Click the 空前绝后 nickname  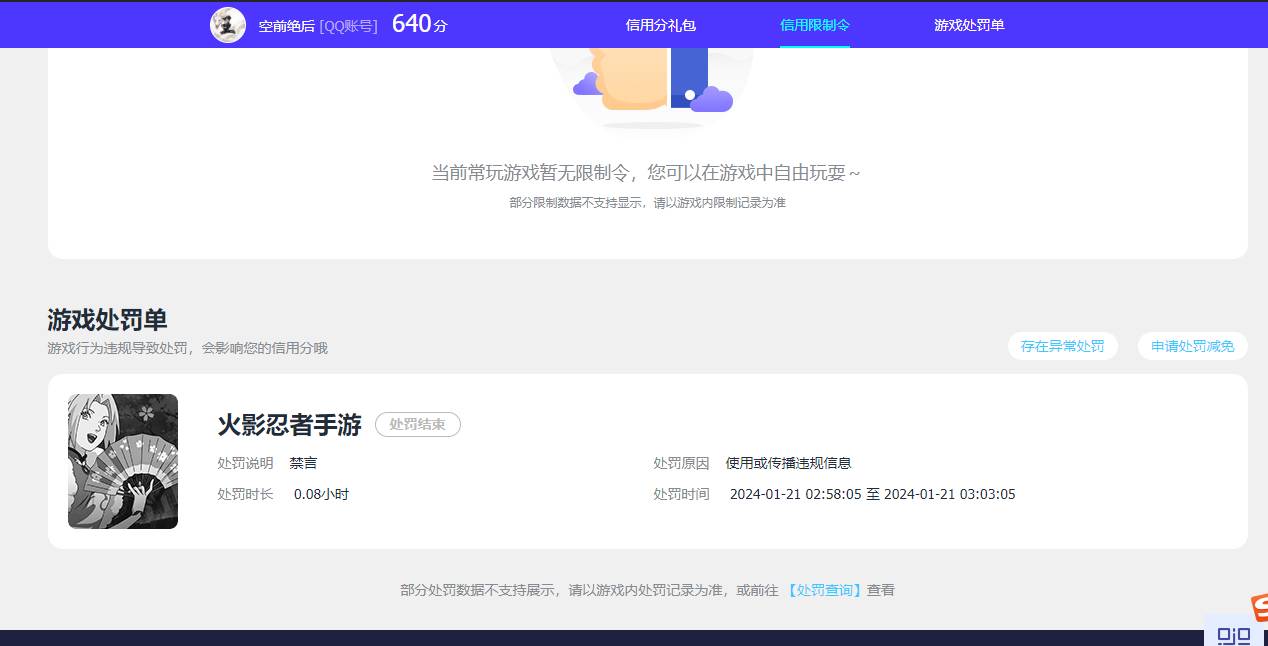283,25
